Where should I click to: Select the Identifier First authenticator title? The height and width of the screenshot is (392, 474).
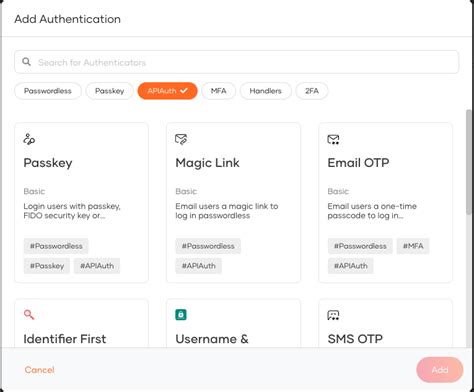(x=65, y=339)
